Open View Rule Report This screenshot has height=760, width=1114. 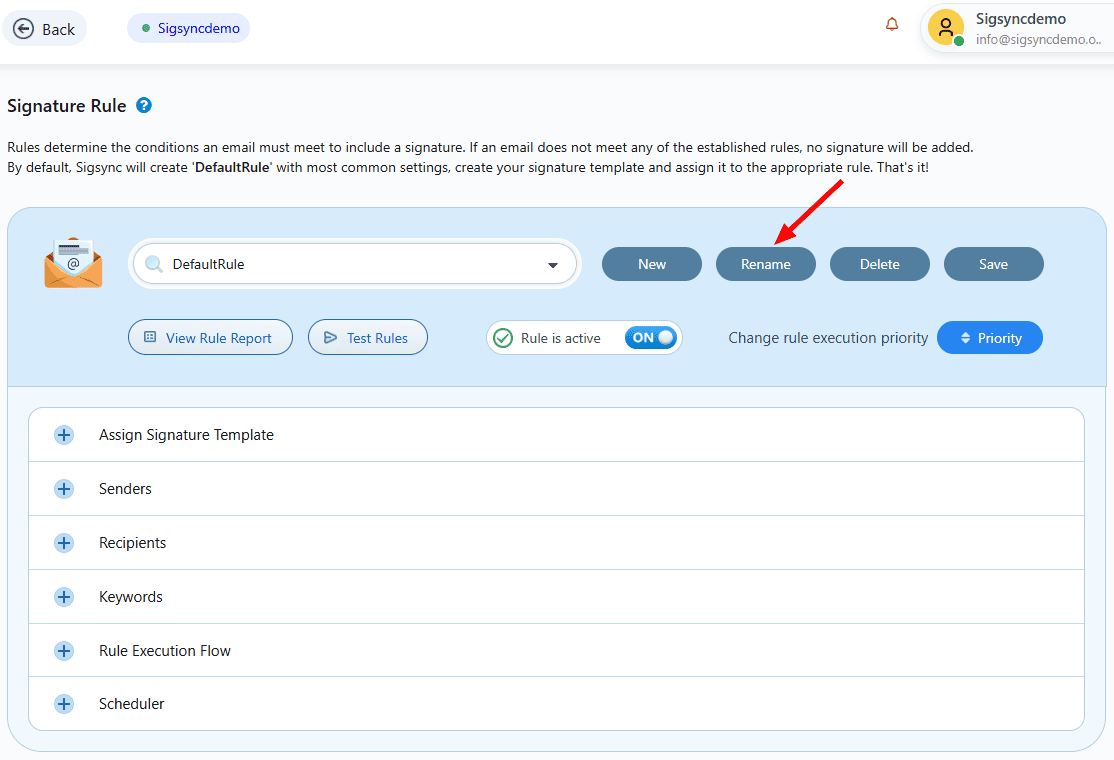[210, 338]
